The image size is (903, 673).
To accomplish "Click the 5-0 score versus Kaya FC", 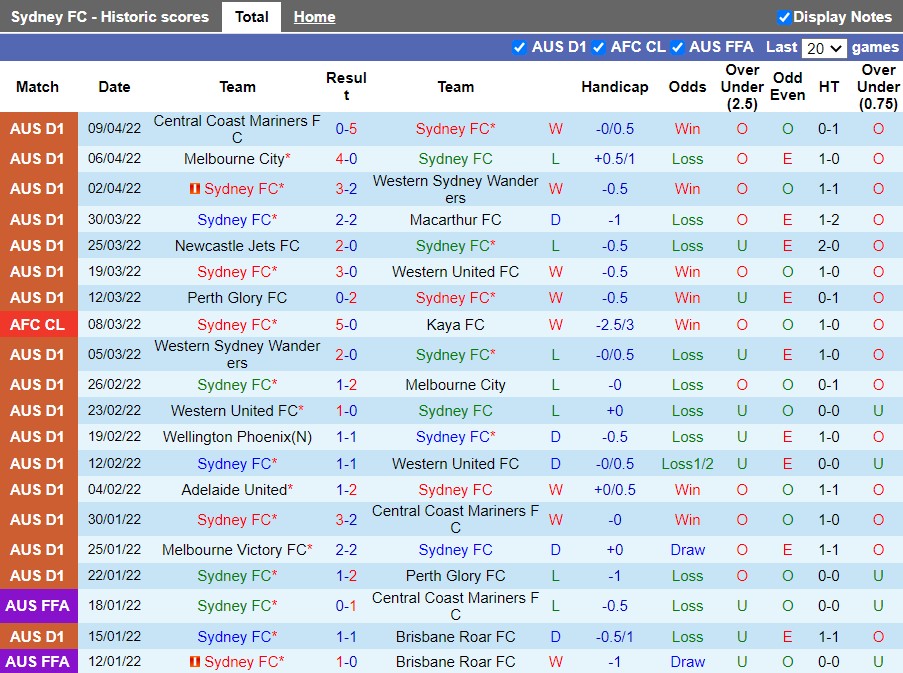I will pos(346,324).
